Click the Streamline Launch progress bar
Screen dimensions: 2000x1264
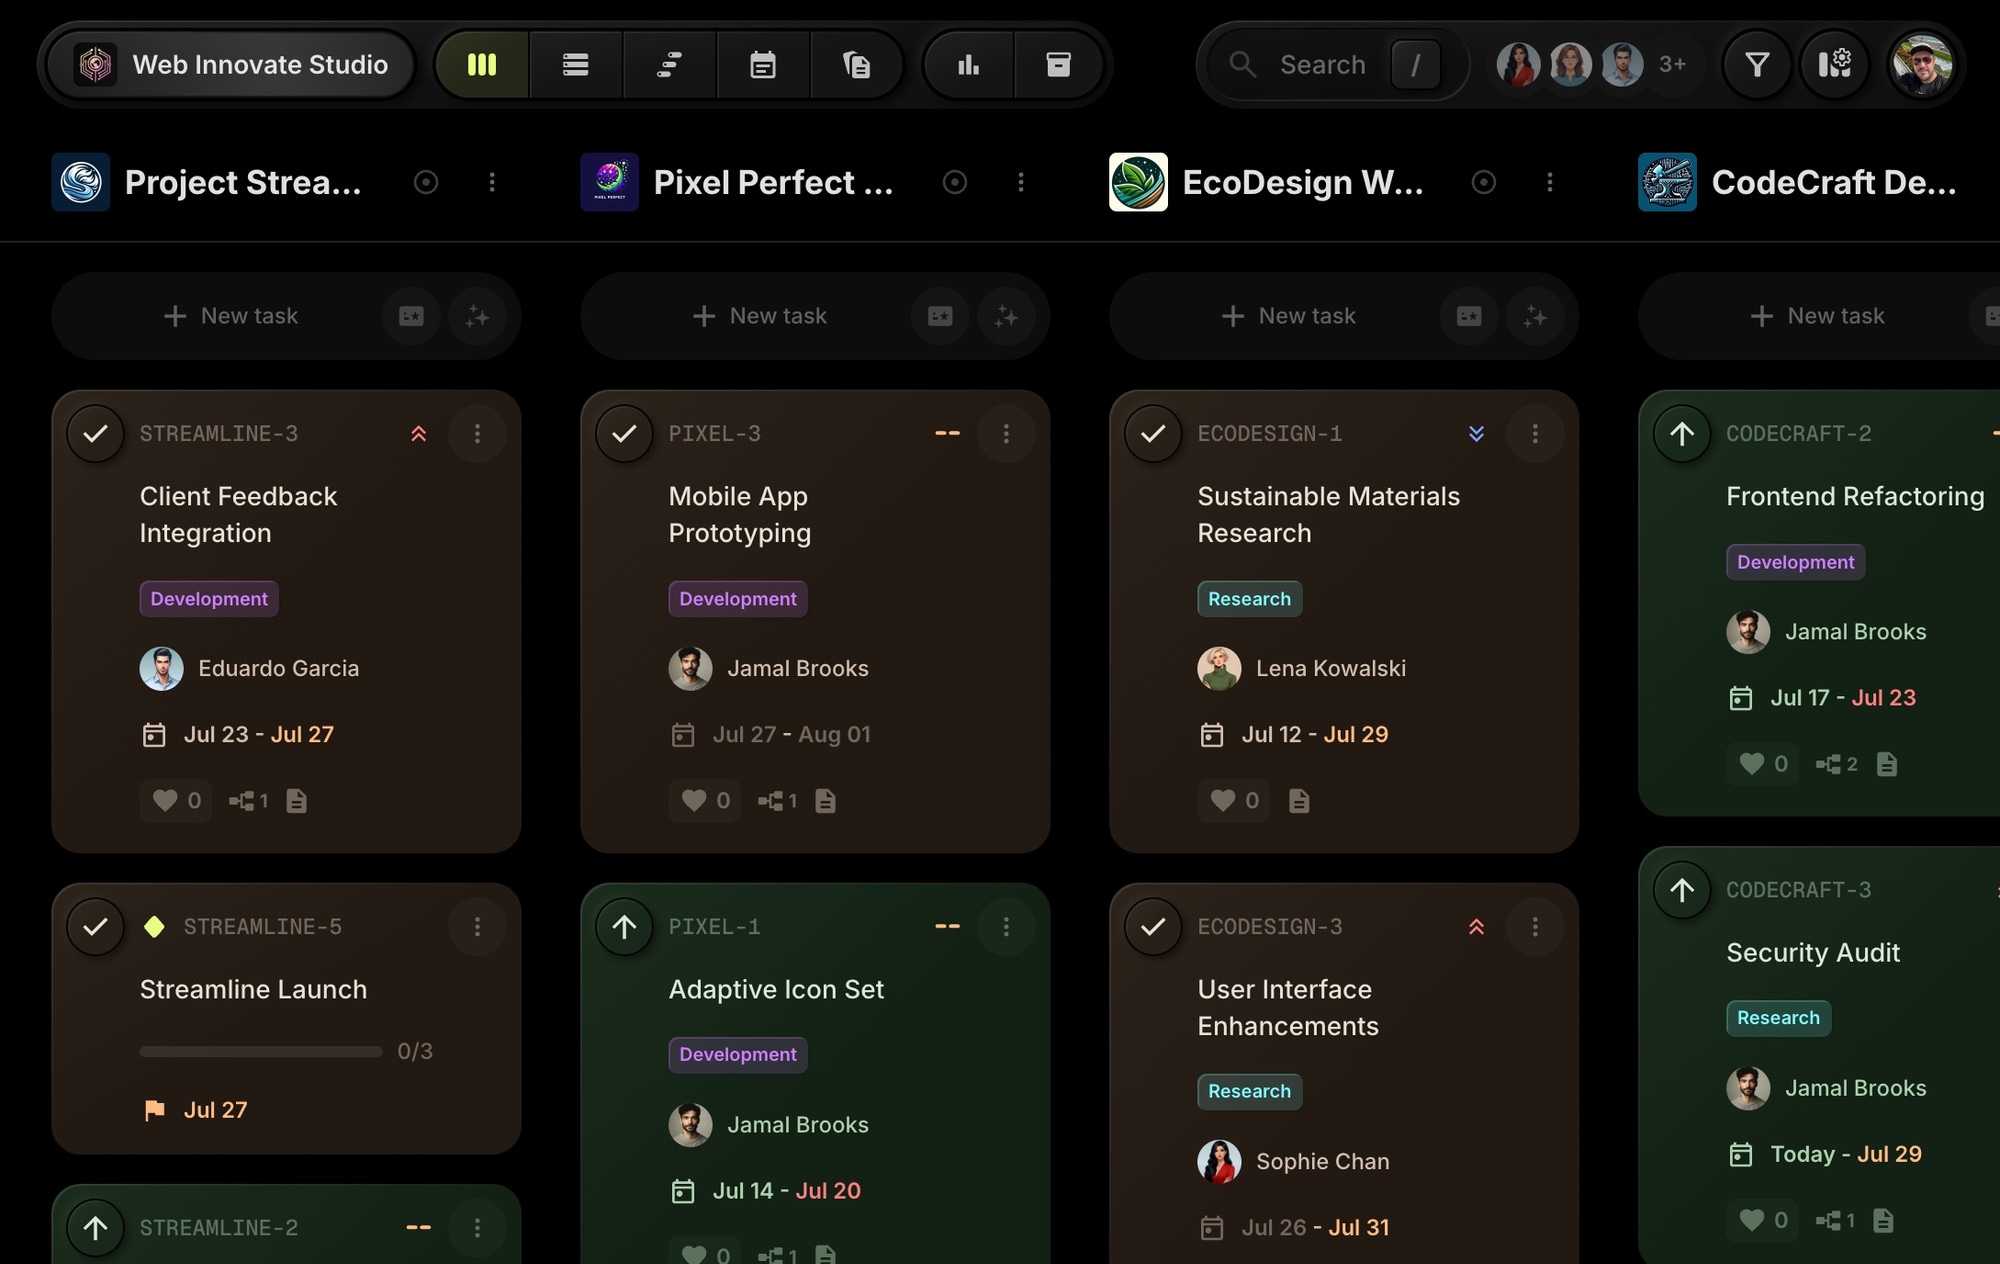261,1051
